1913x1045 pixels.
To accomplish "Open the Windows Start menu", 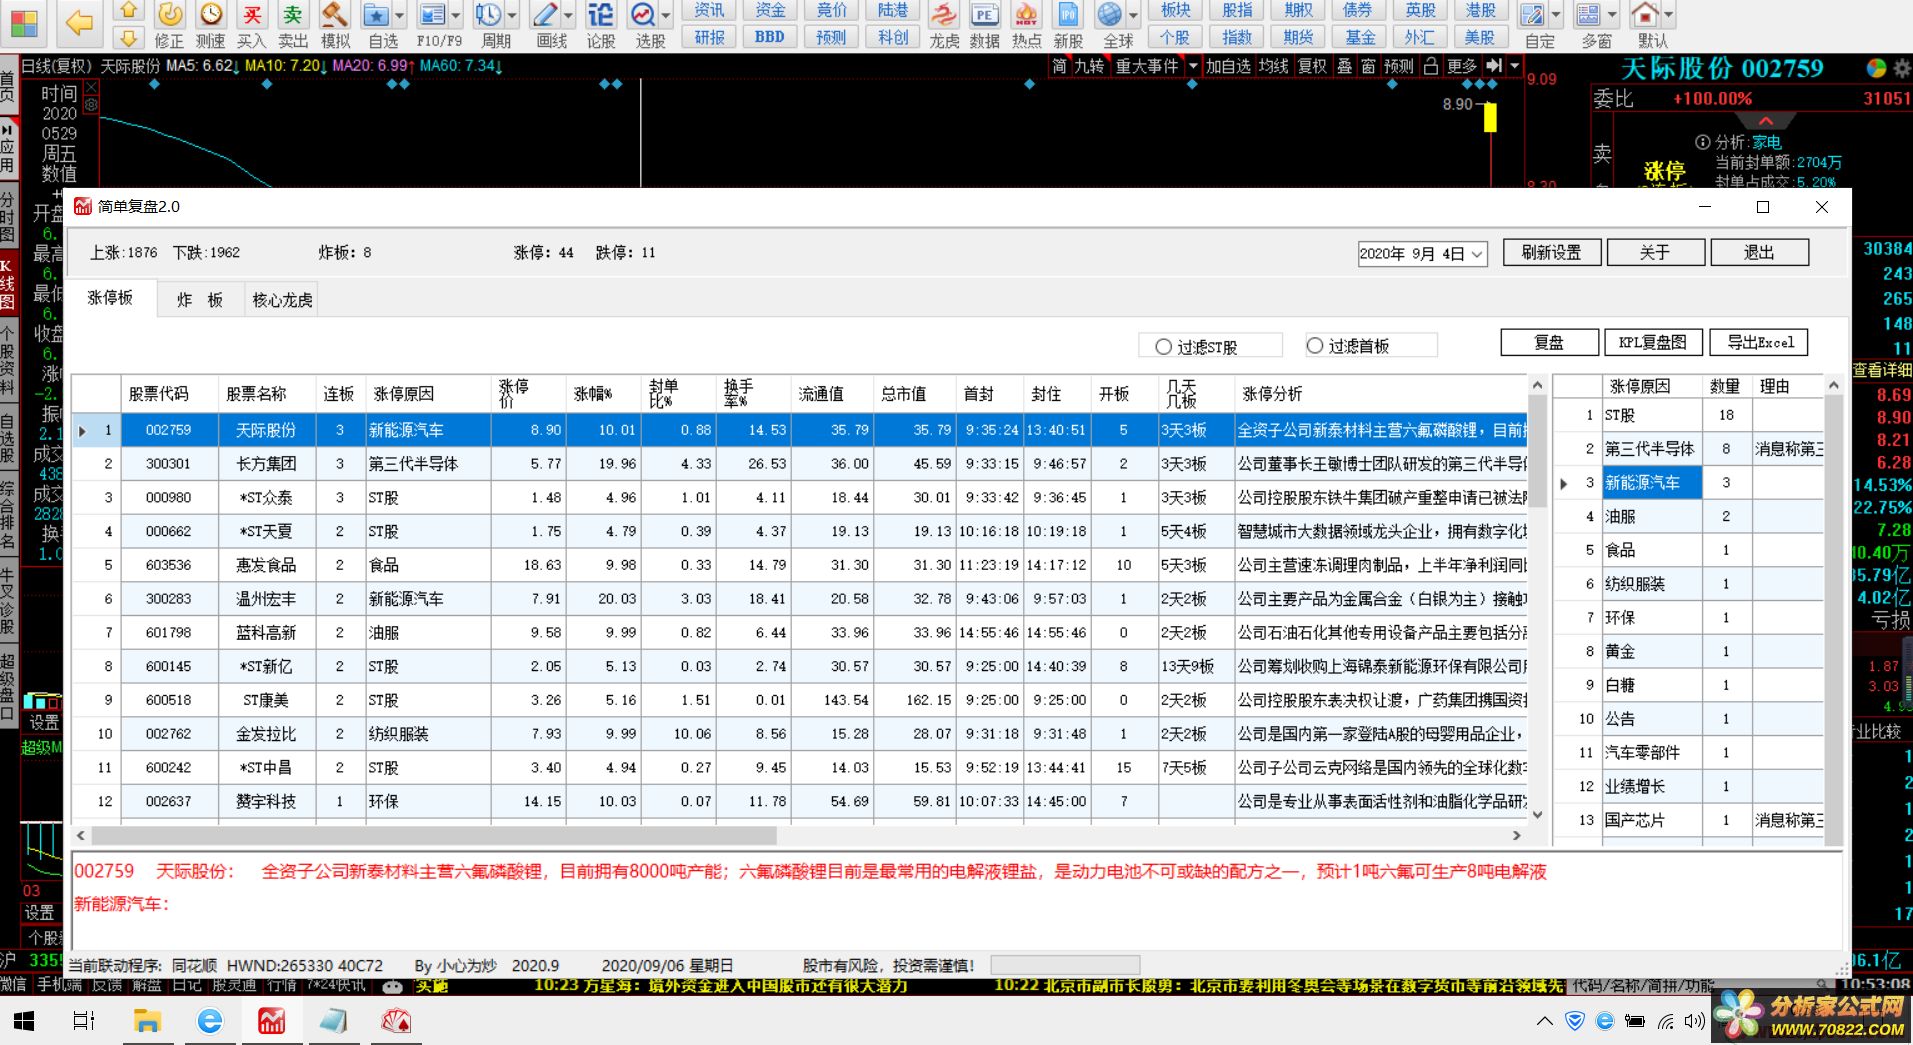I will [x=24, y=1021].
